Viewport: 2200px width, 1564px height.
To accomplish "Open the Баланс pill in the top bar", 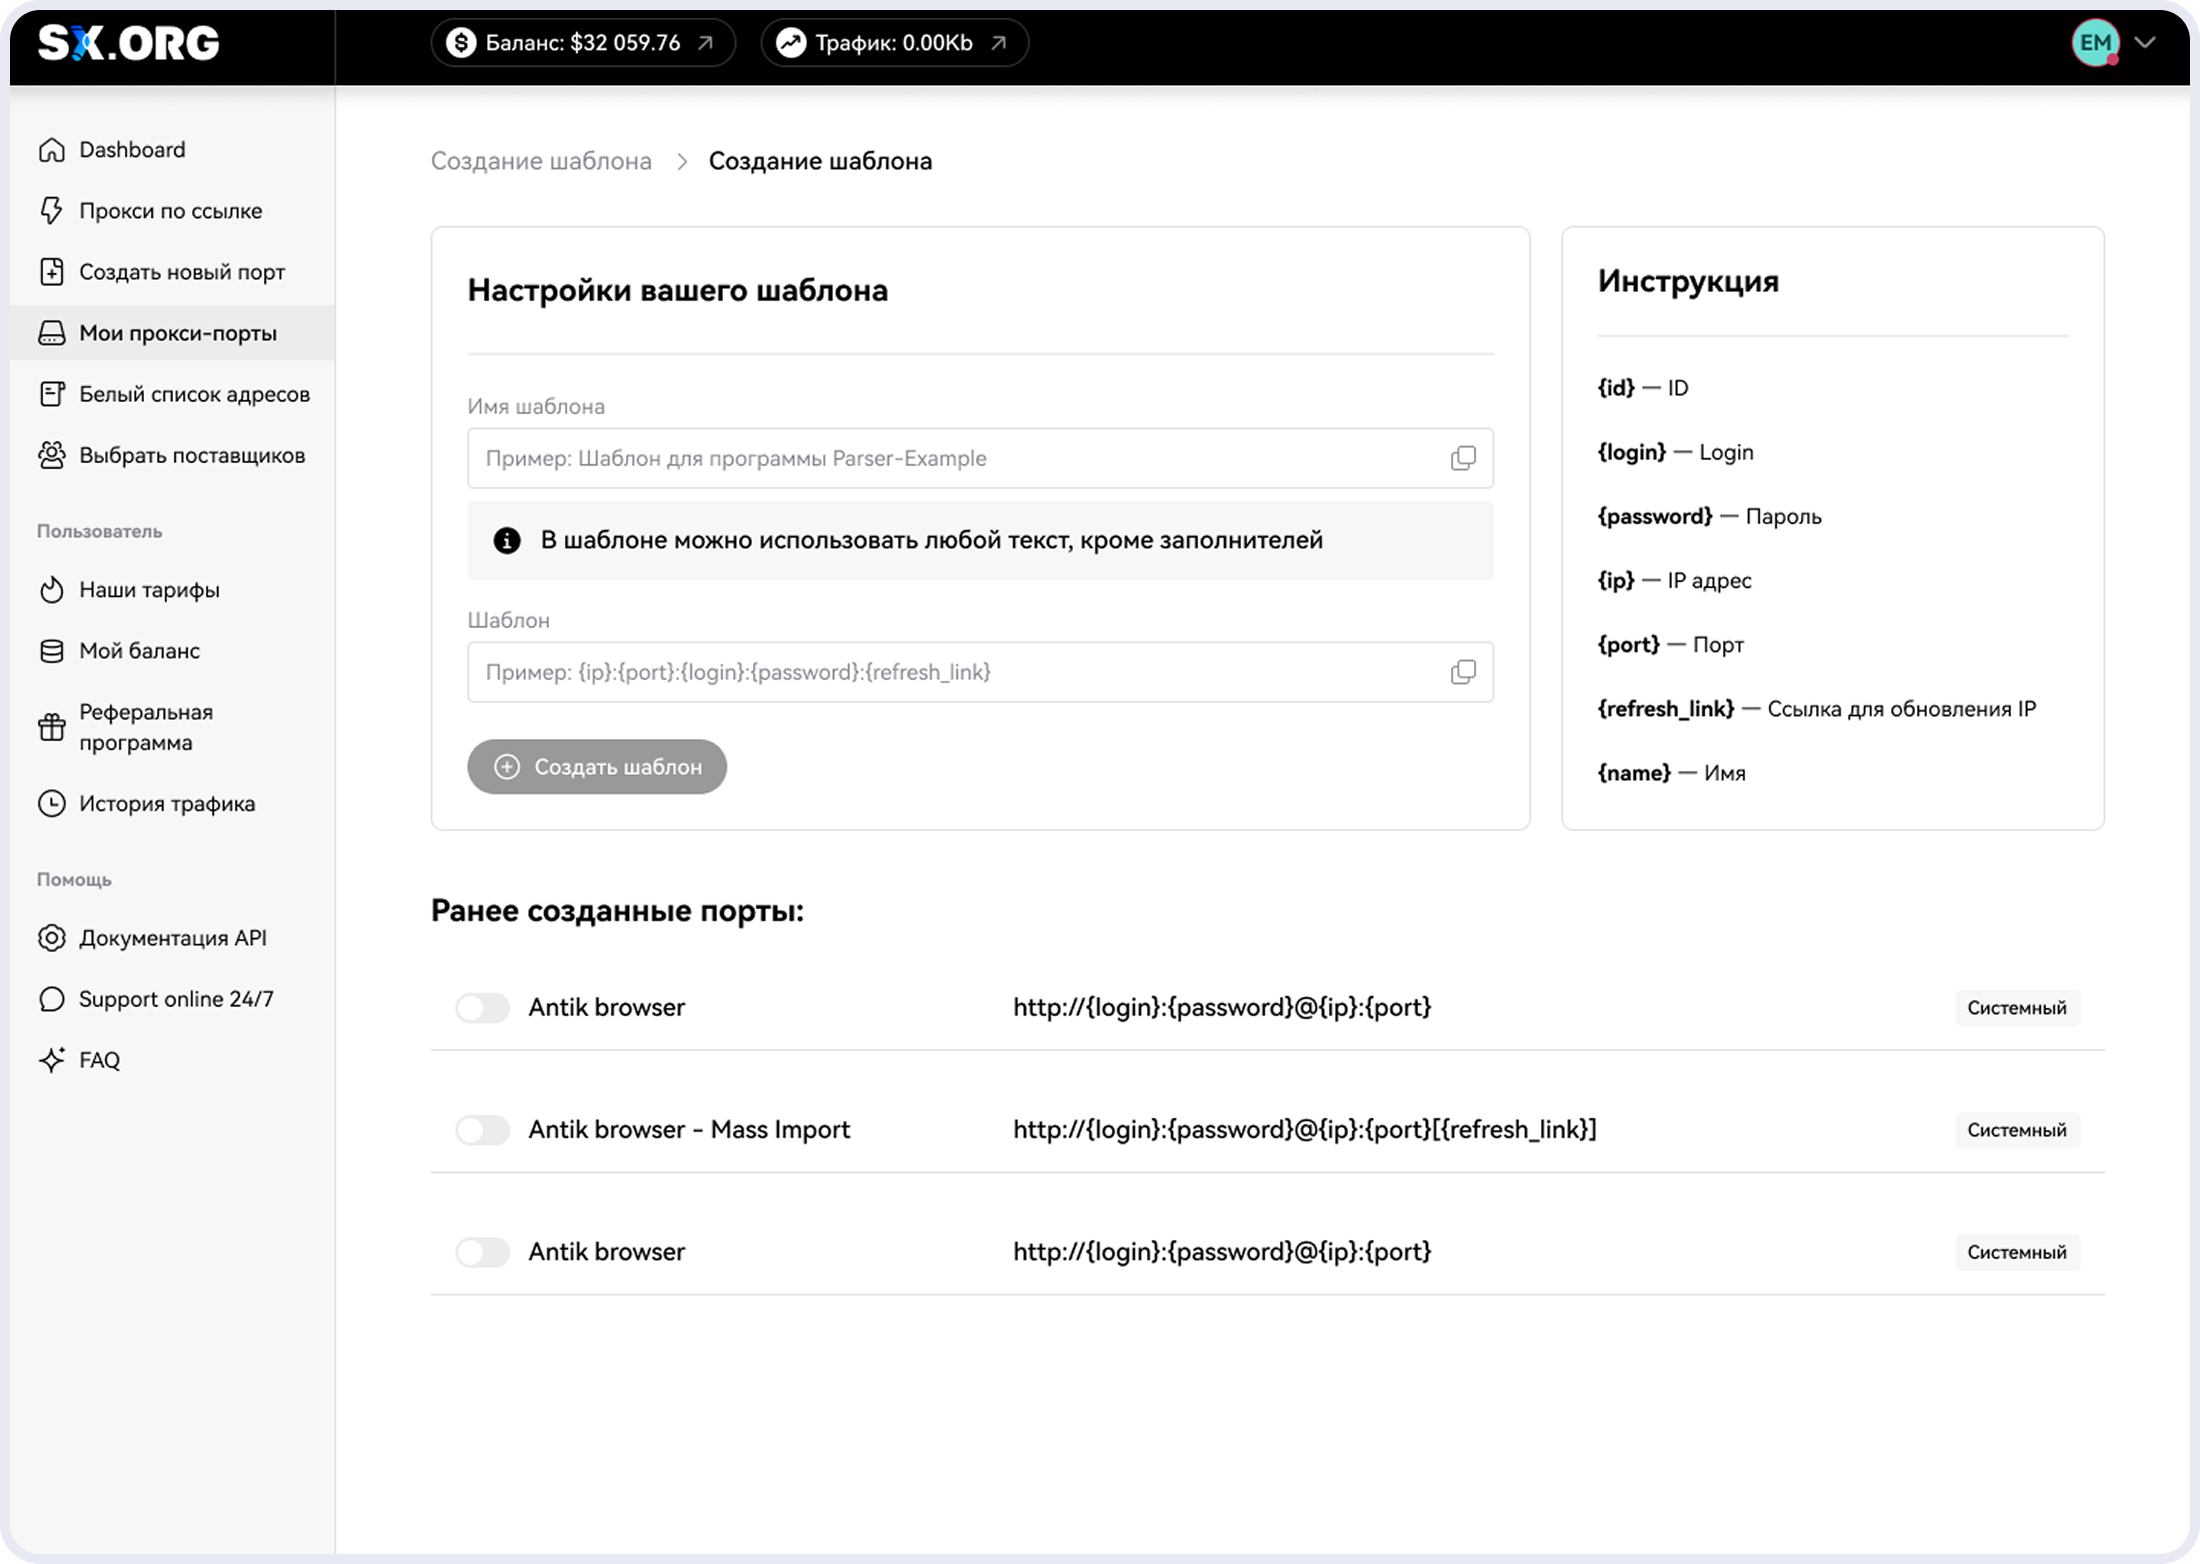I will pyautogui.click(x=583, y=43).
